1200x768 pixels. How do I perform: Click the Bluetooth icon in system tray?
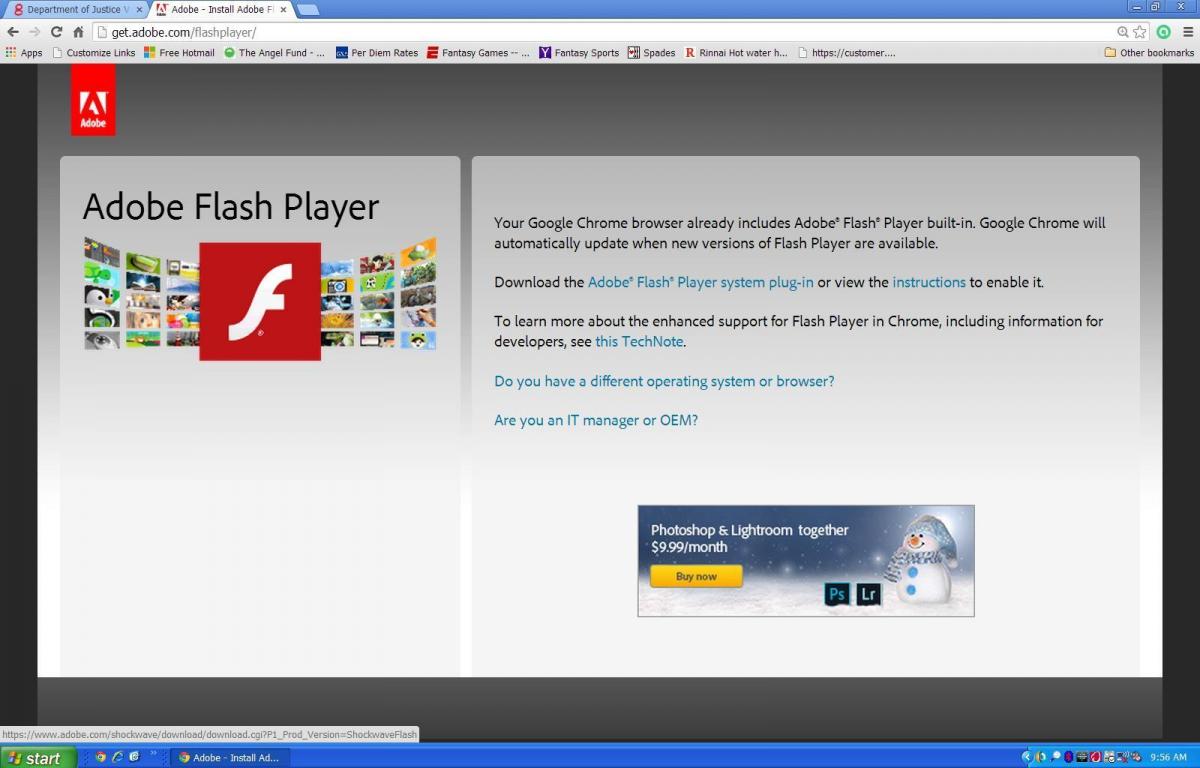pyautogui.click(x=1069, y=757)
